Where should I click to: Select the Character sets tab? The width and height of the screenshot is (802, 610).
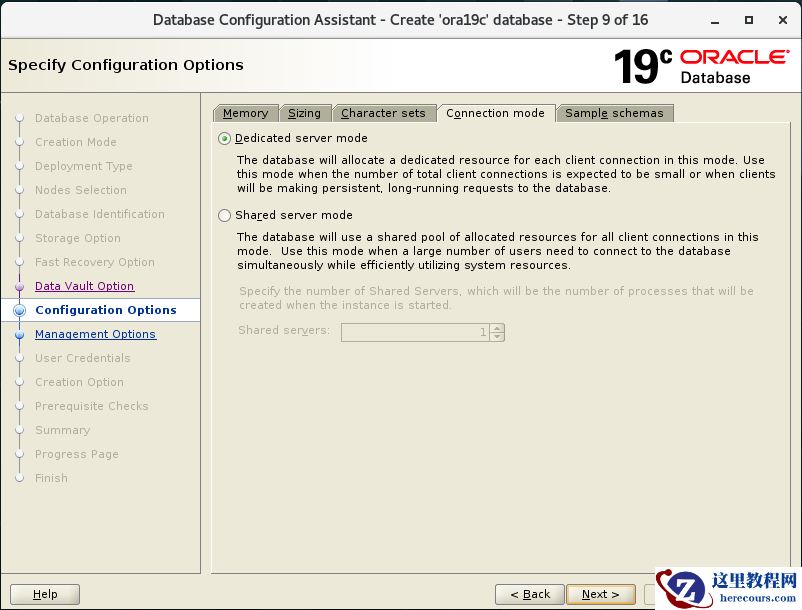point(383,113)
